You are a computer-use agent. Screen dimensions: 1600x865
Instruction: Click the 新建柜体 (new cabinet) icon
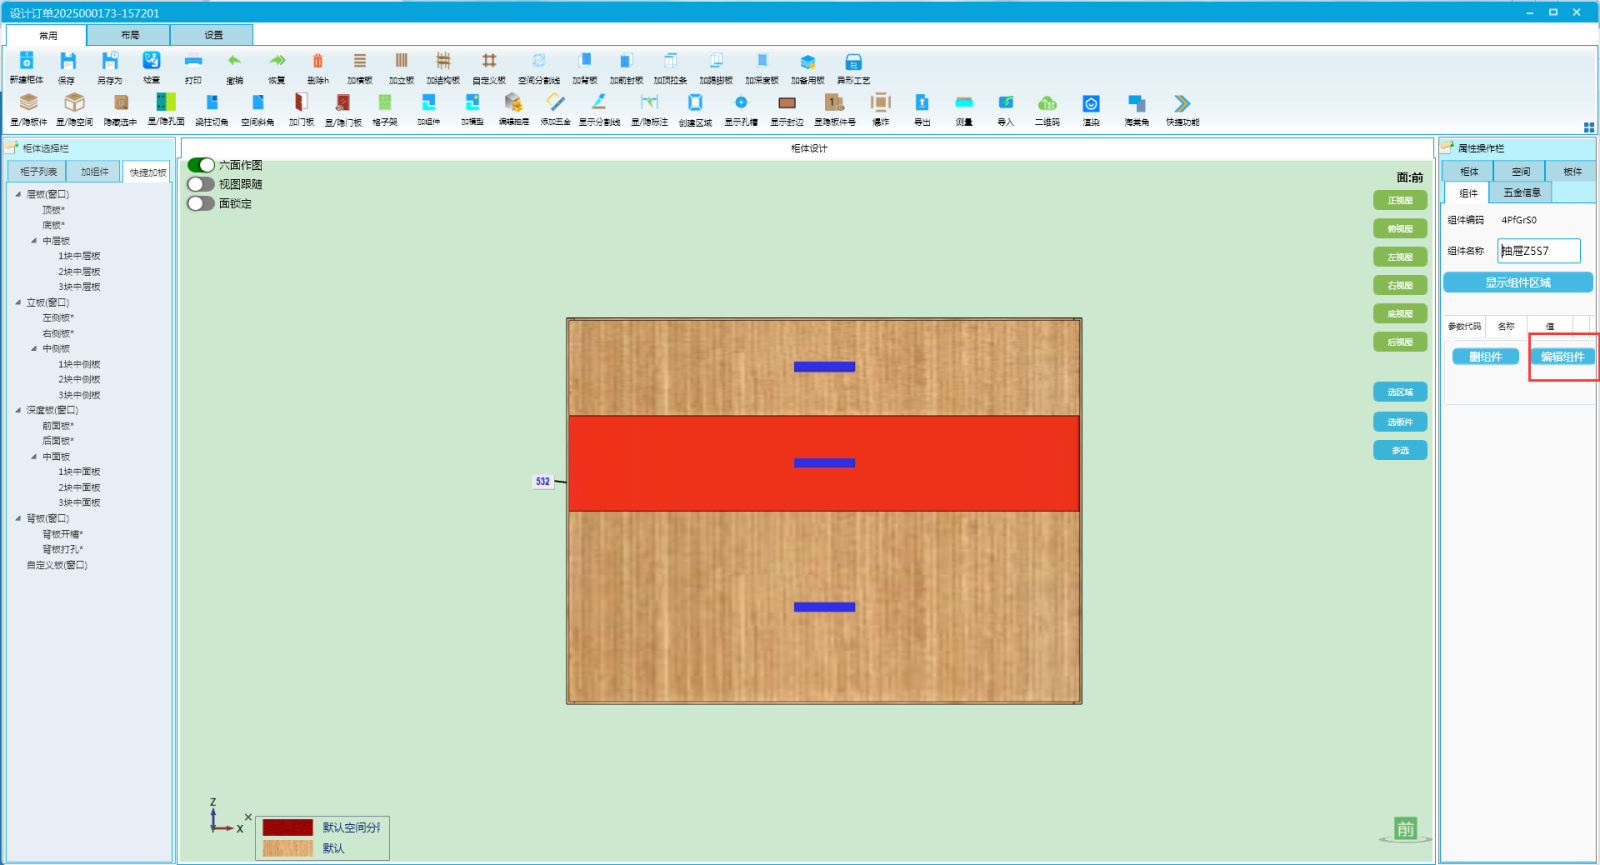(27, 62)
